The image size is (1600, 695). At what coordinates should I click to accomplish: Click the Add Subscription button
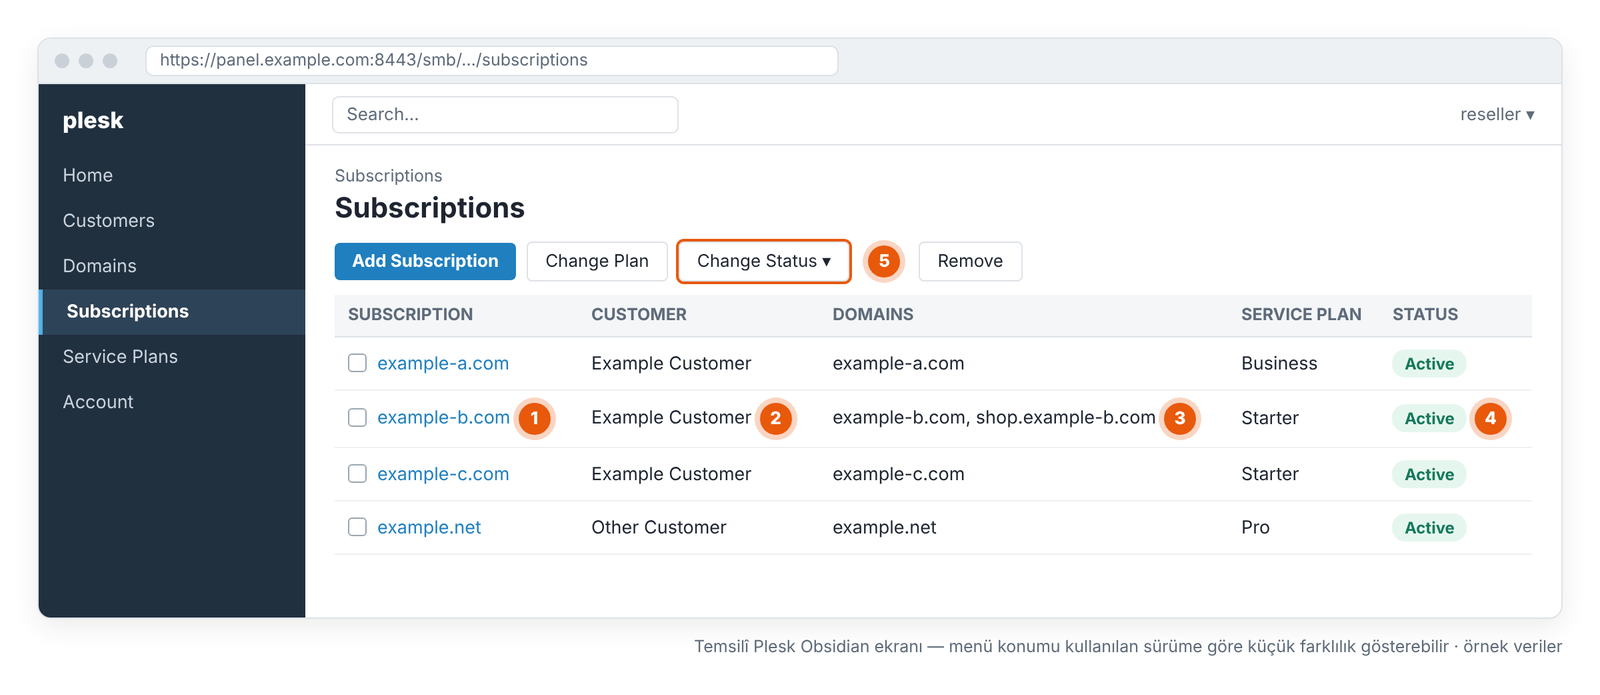[425, 261]
